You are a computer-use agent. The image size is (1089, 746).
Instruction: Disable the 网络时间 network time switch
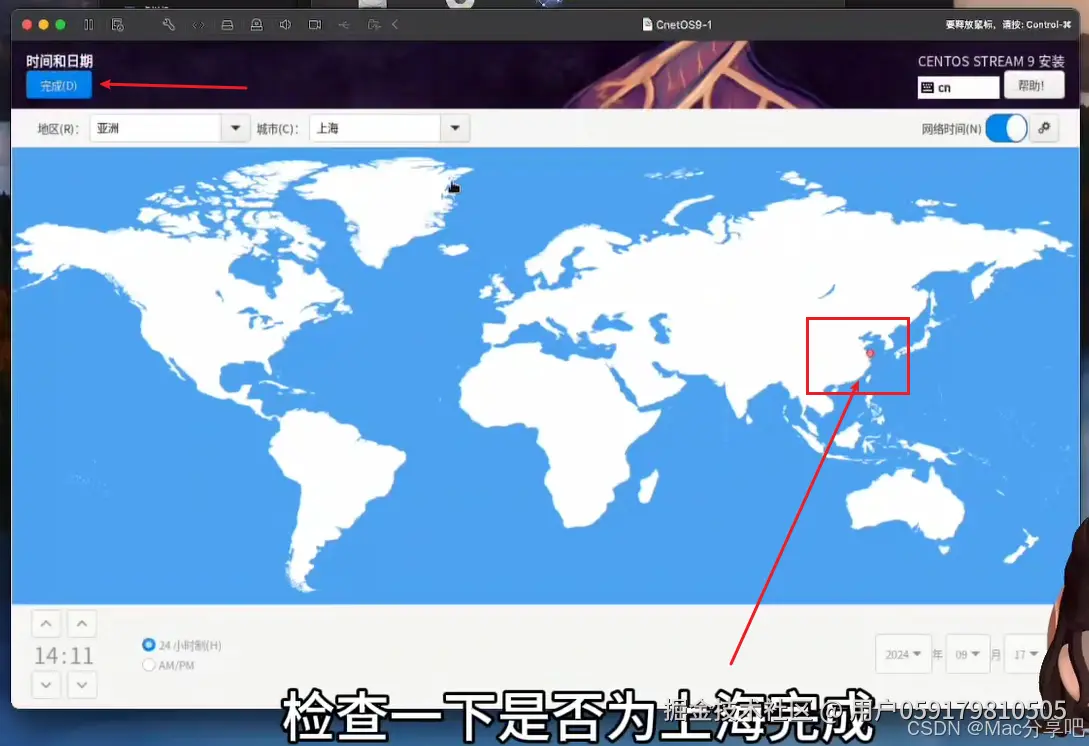click(1005, 128)
